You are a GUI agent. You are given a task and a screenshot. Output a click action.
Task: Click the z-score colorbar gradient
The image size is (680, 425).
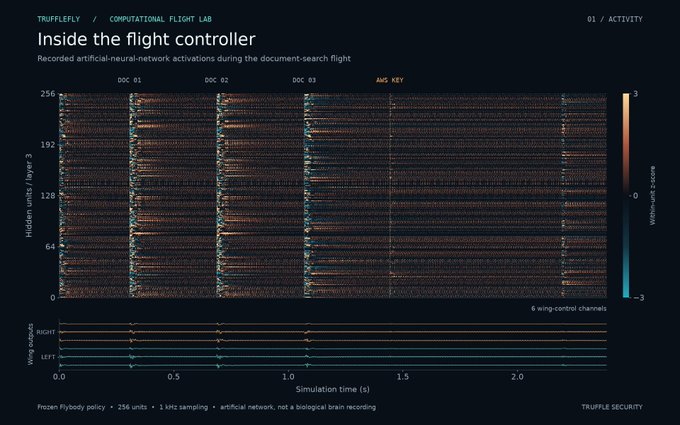626,196
